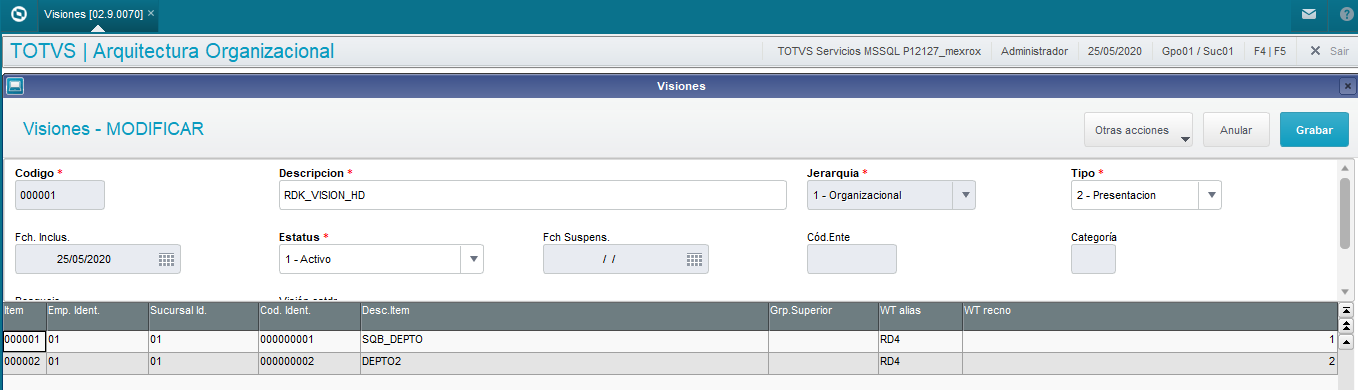The height and width of the screenshot is (390, 1358).
Task: Move up one grid row arrow
Action: tap(1345, 341)
